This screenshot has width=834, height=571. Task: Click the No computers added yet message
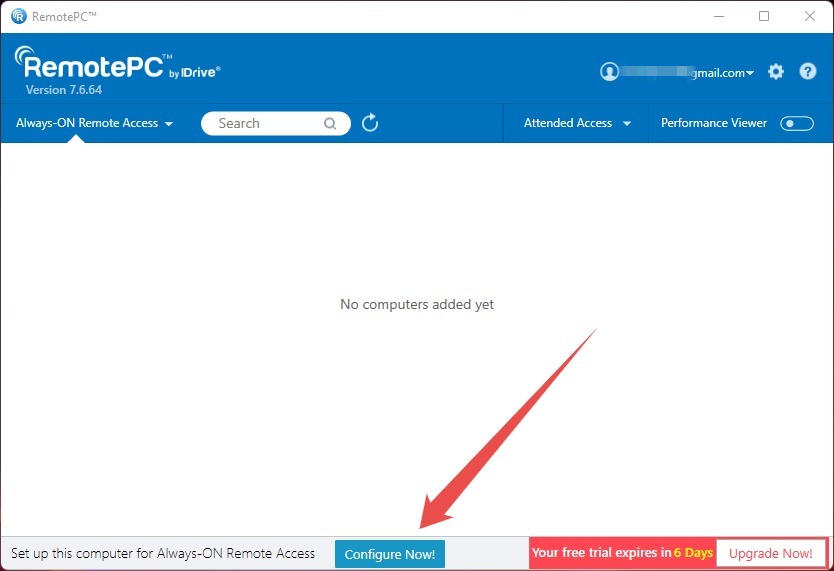pos(417,304)
